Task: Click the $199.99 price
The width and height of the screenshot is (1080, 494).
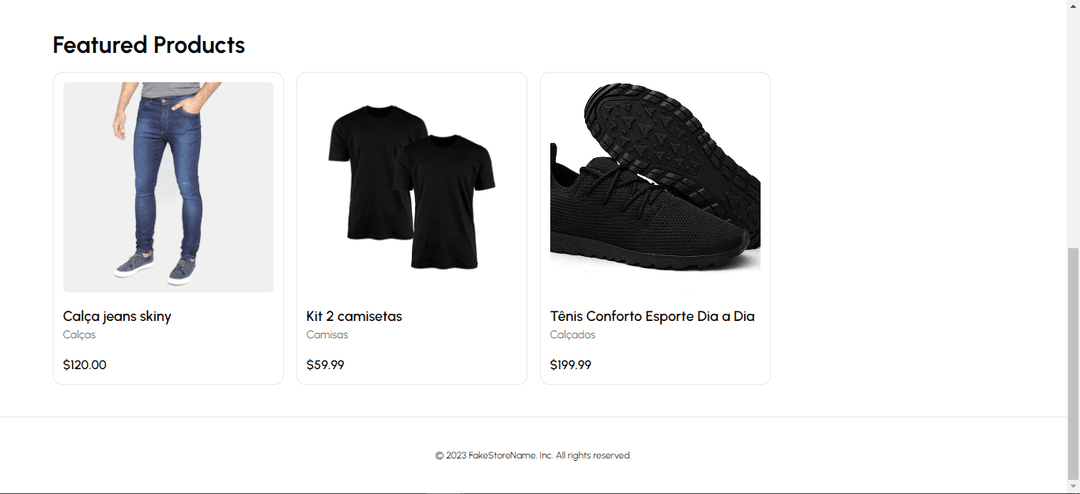Action: [570, 365]
